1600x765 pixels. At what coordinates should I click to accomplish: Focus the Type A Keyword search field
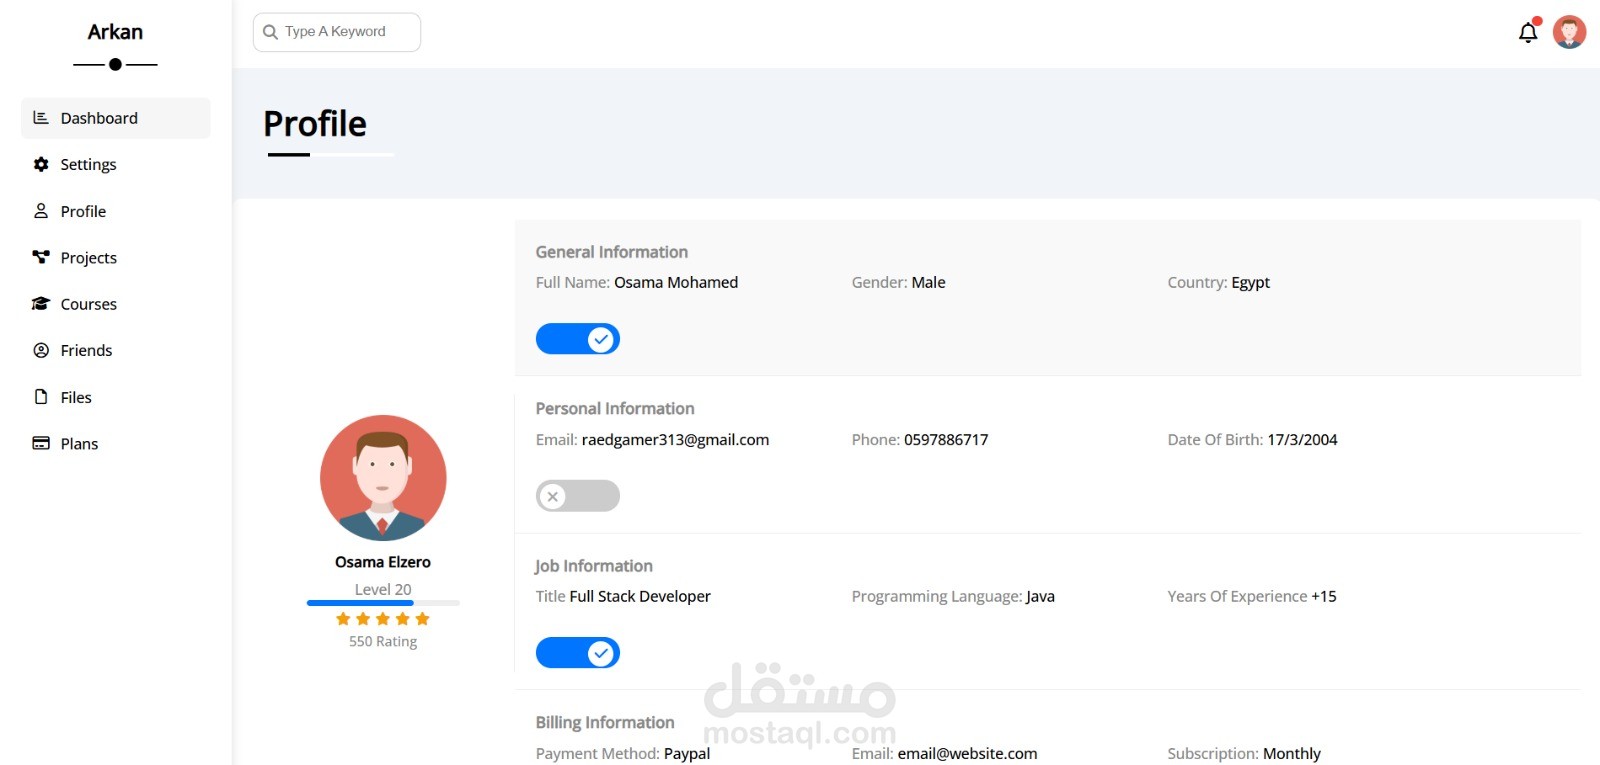[x=337, y=32]
